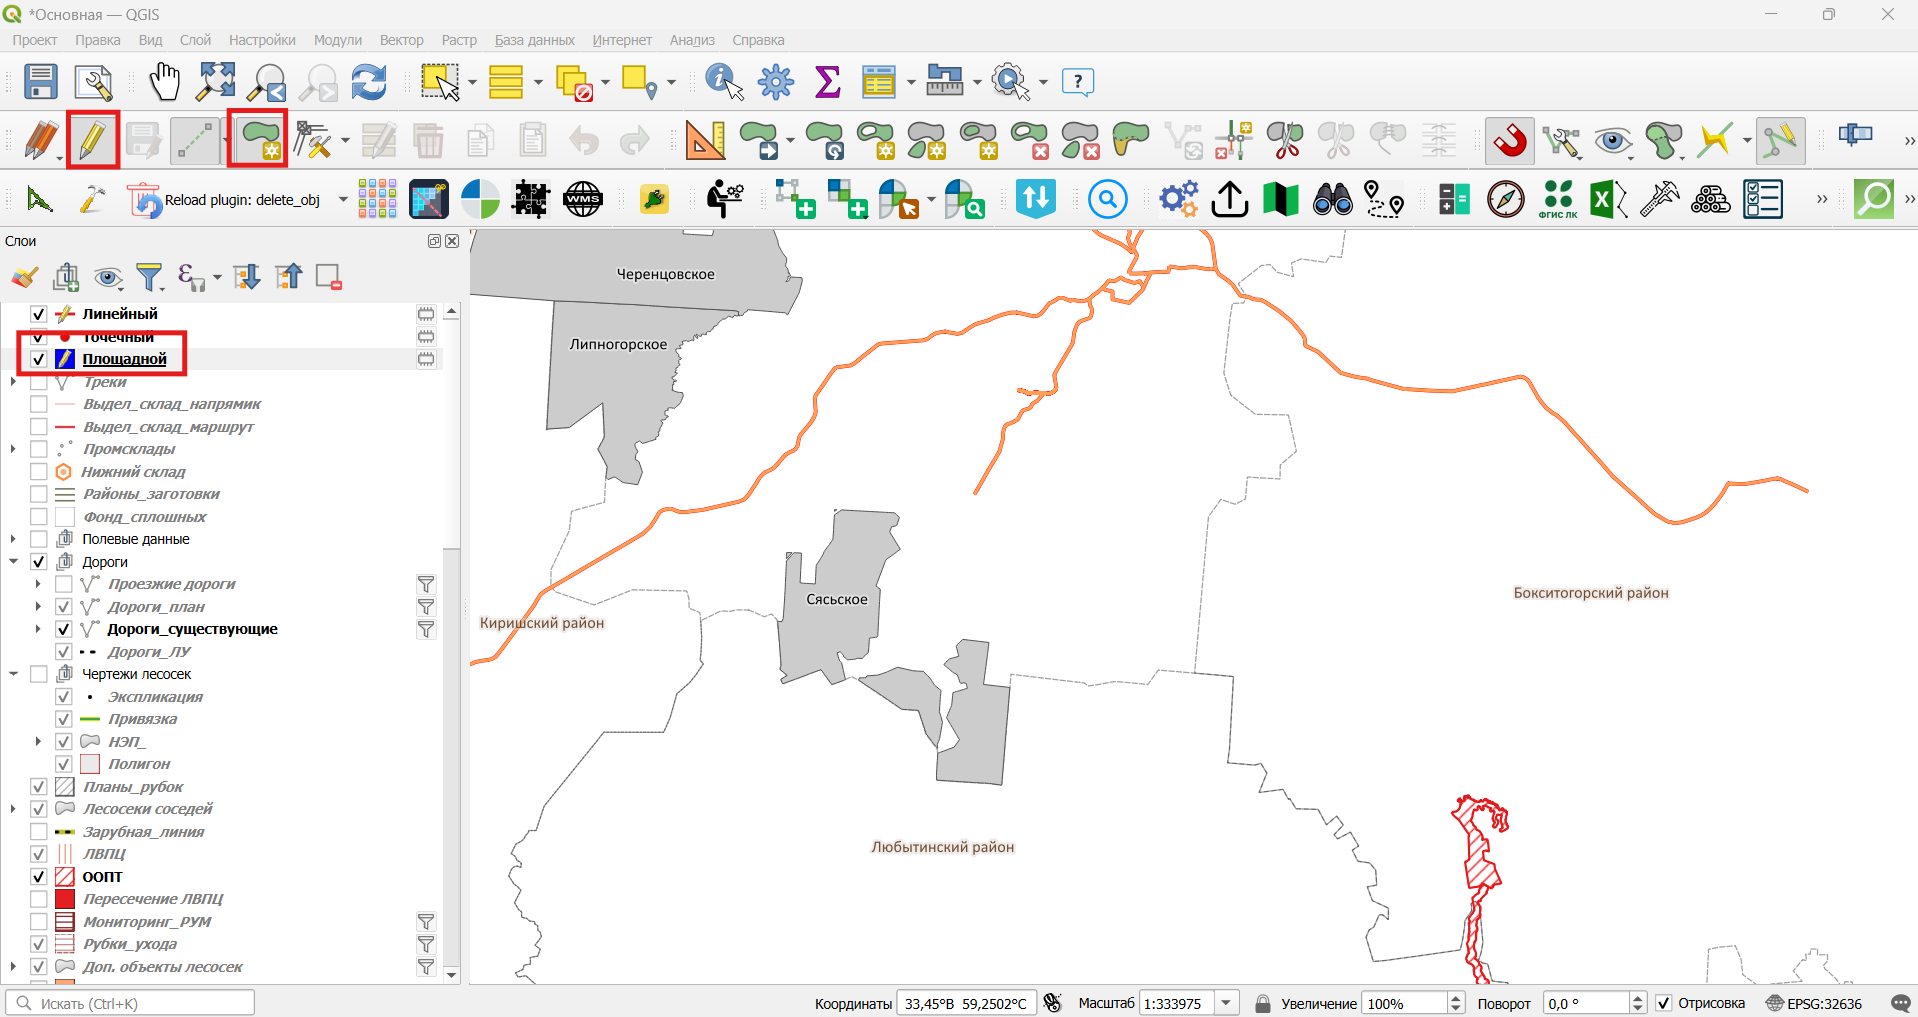This screenshot has width=1918, height=1017.
Task: Close the Слои panel
Action: tap(452, 241)
